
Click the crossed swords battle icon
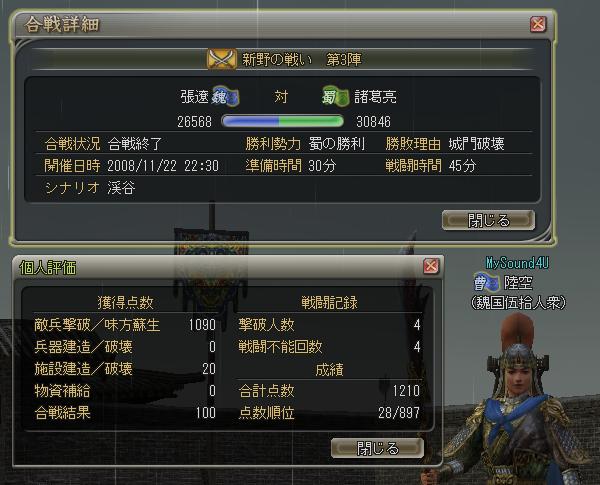coord(222,59)
